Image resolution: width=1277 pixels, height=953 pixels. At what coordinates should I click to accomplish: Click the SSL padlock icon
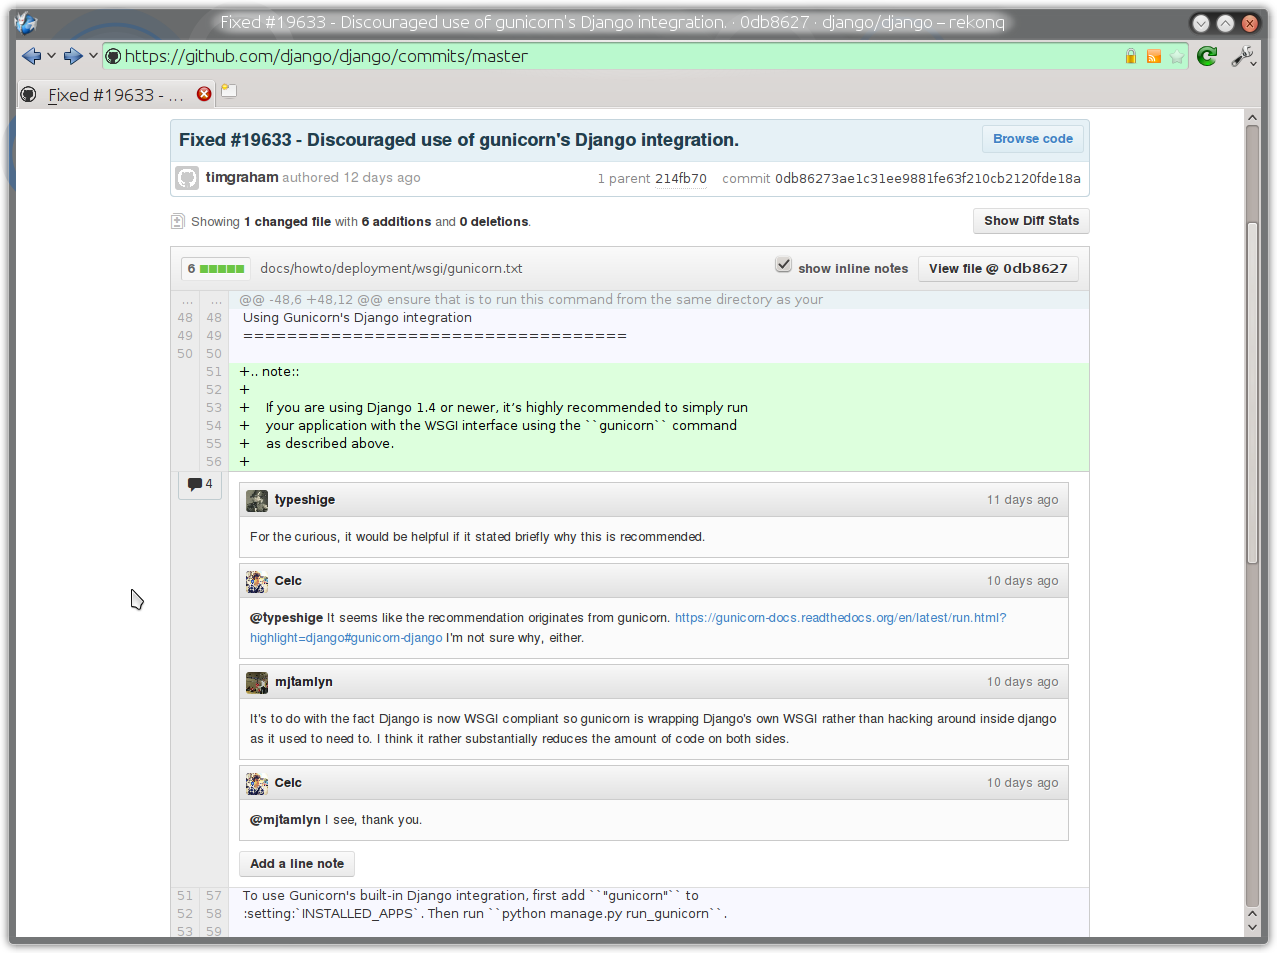pos(1131,57)
